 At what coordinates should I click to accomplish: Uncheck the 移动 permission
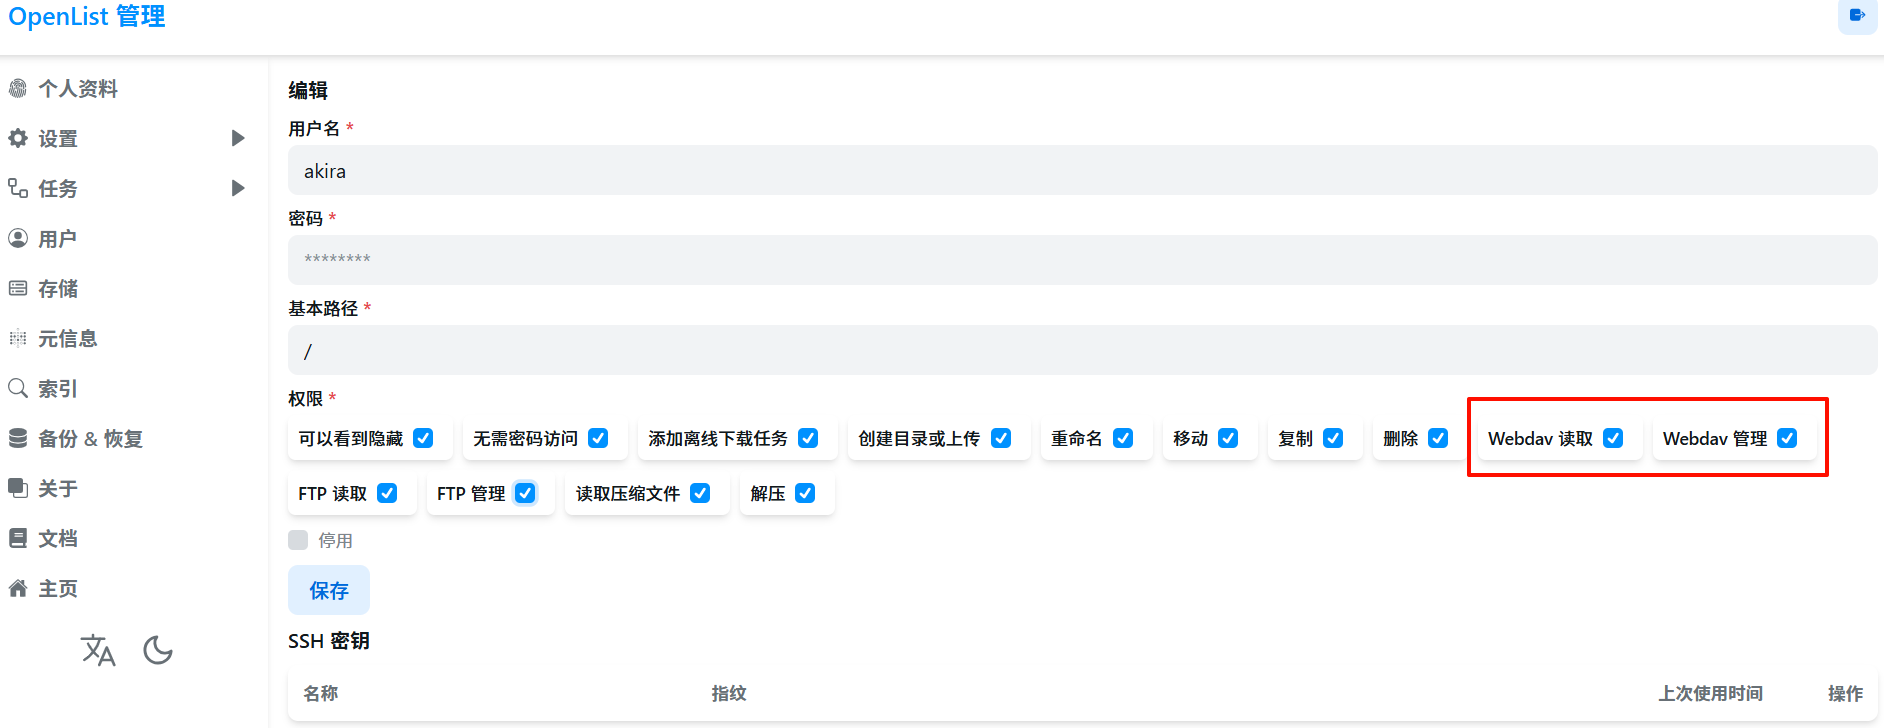pos(1228,438)
